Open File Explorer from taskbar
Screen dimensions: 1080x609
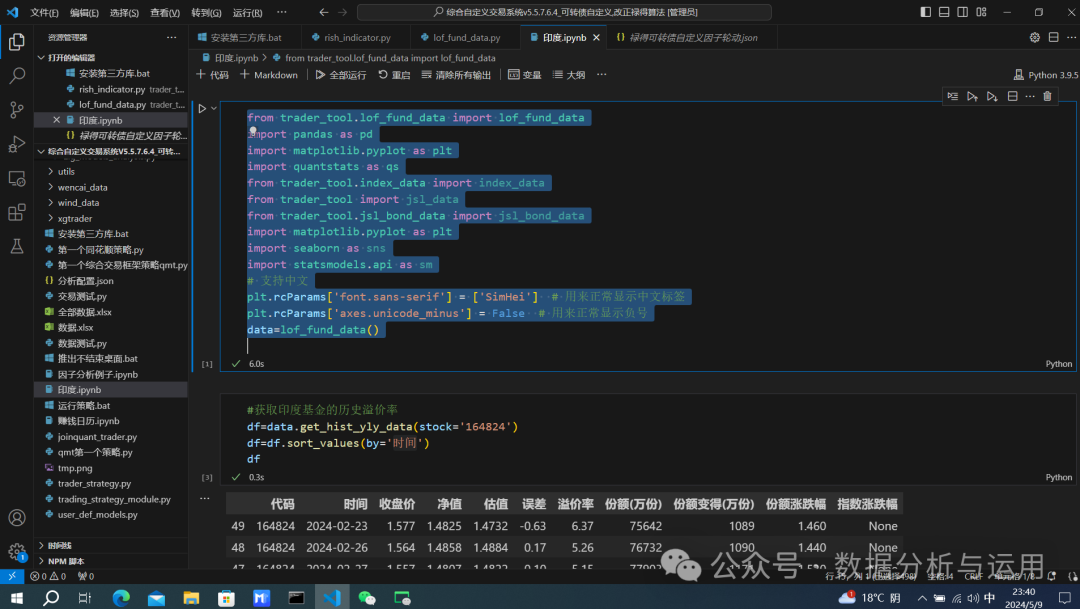pos(191,597)
